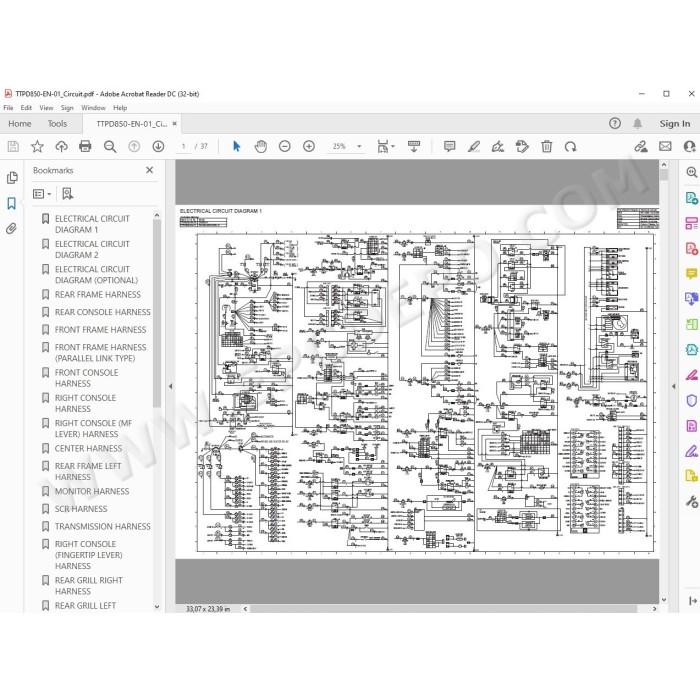Screen dimensions: 700x700
Task: Click the Delete trash icon
Action: click(x=546, y=146)
